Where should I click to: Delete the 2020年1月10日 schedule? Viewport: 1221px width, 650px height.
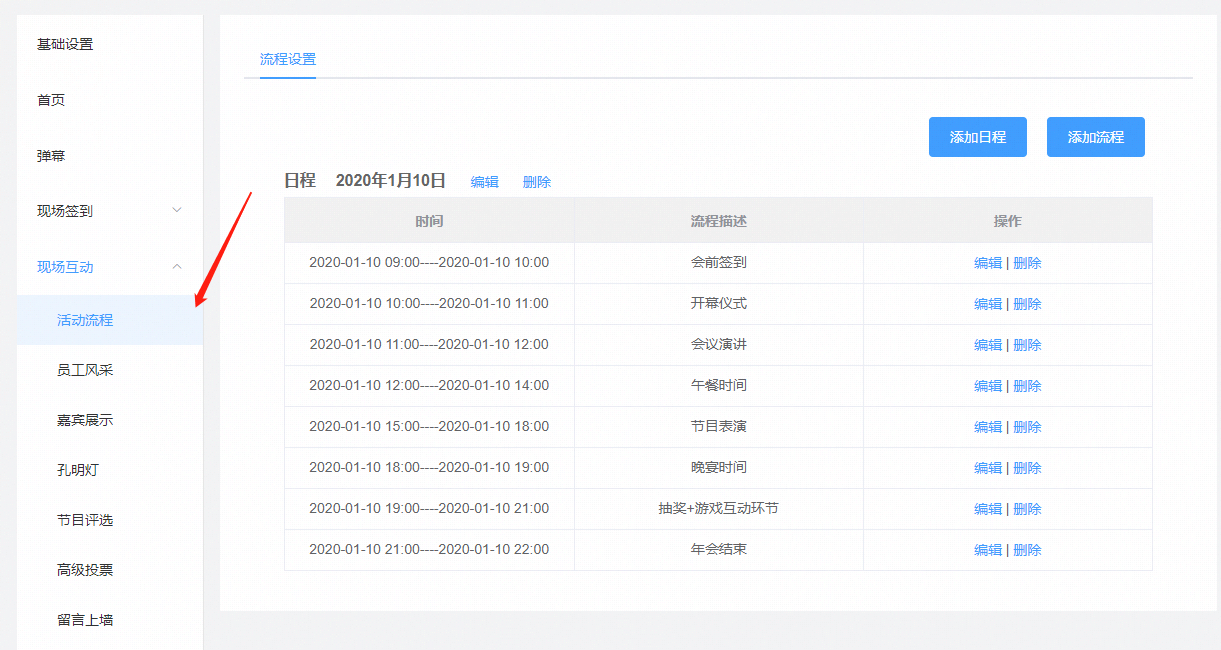click(x=537, y=182)
